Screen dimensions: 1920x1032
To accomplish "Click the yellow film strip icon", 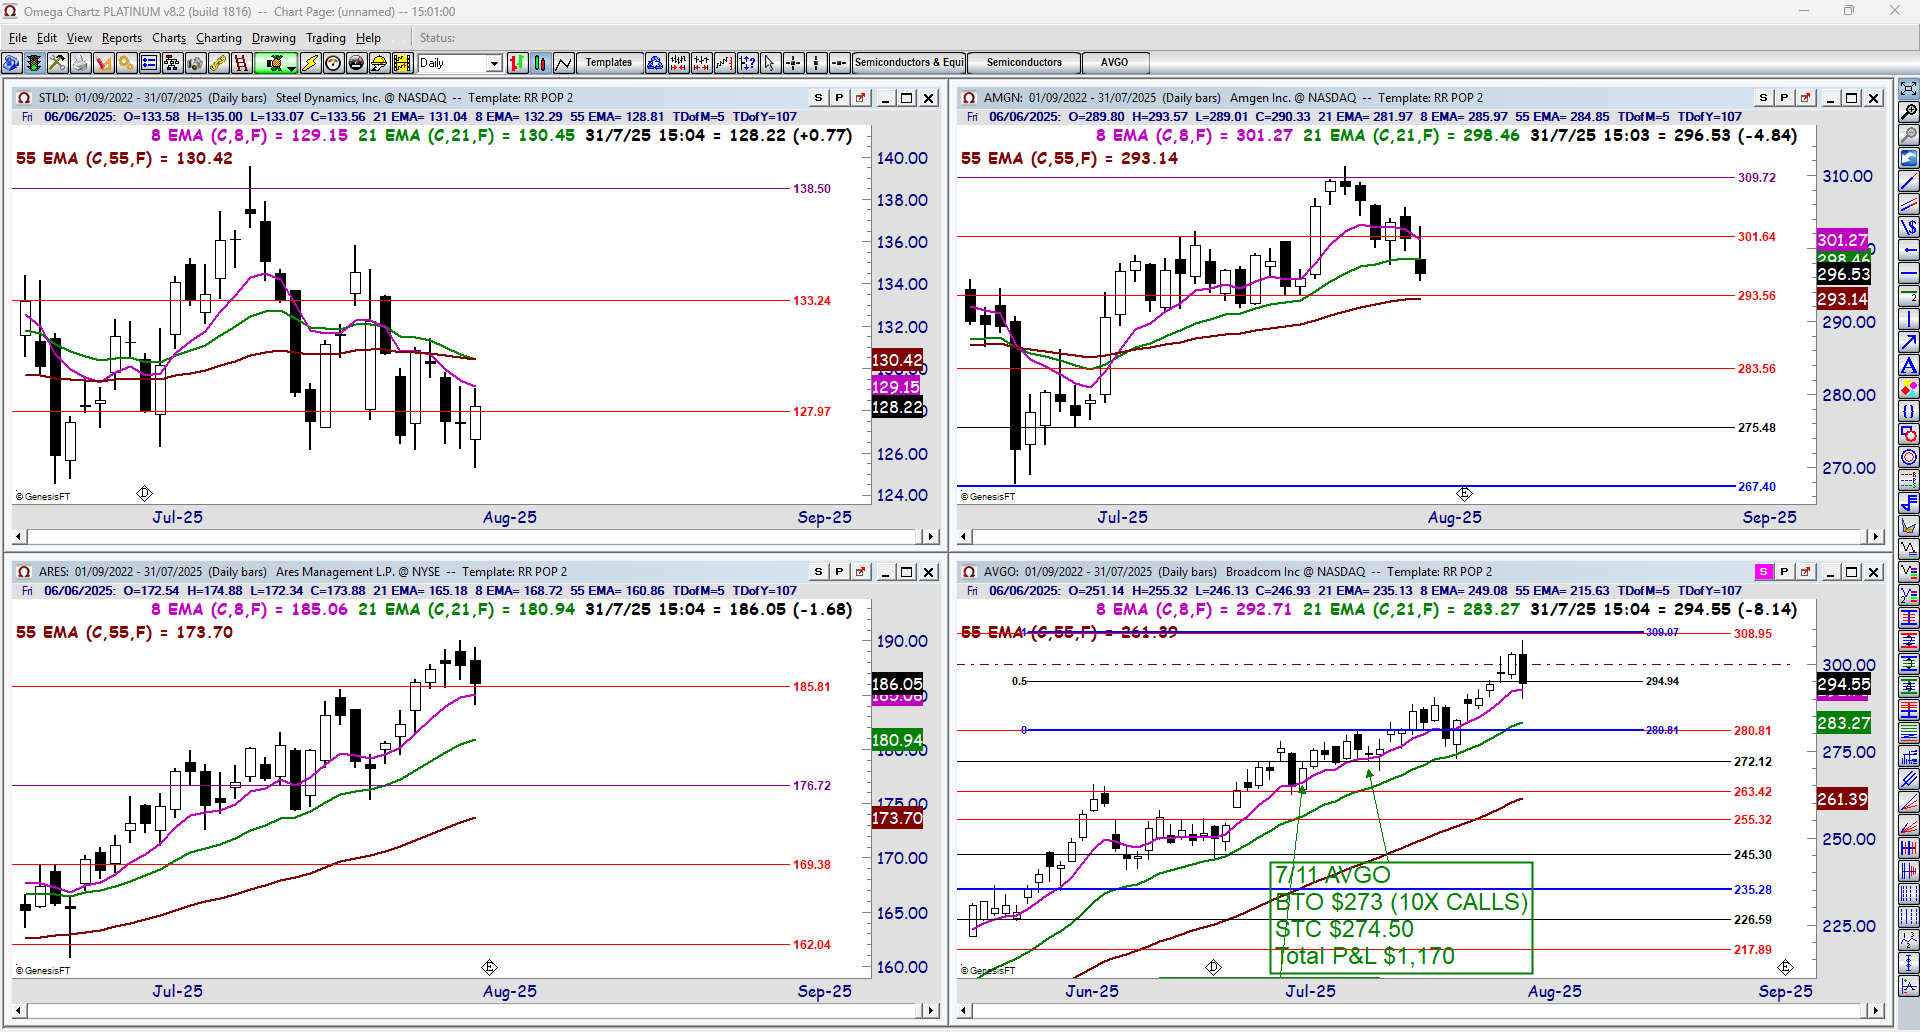I will click(402, 63).
